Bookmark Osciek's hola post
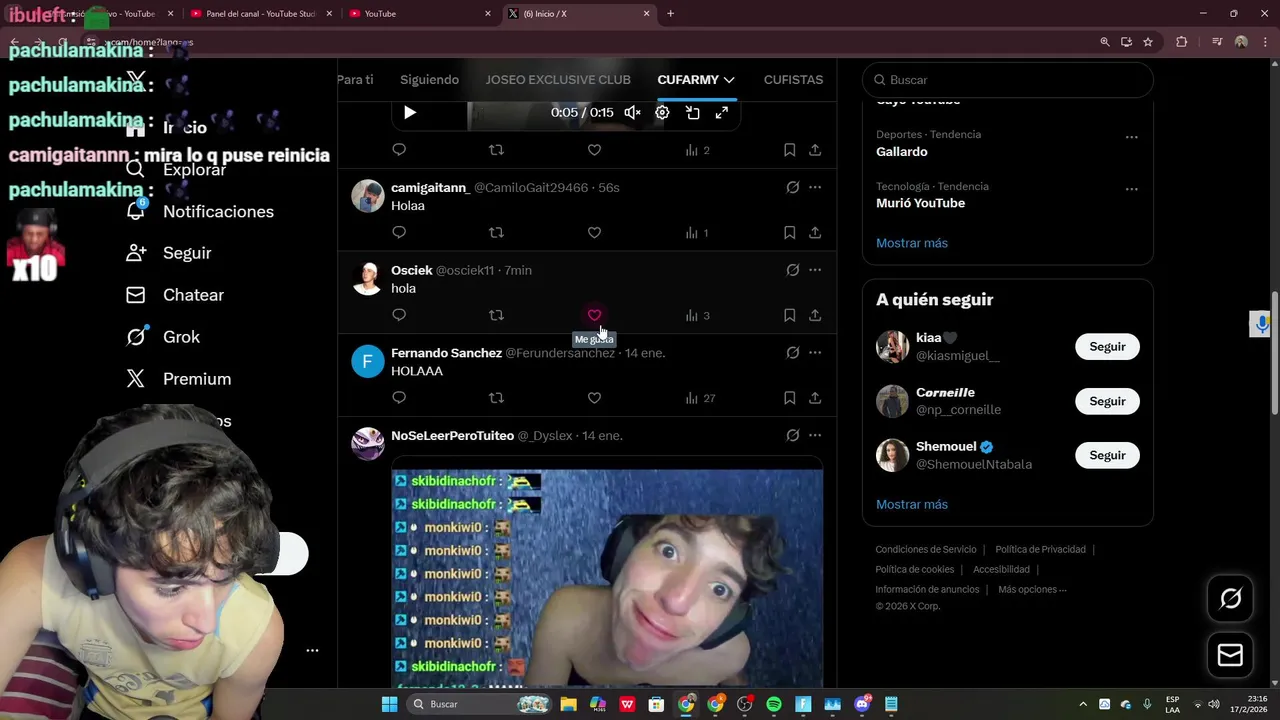 789,315
